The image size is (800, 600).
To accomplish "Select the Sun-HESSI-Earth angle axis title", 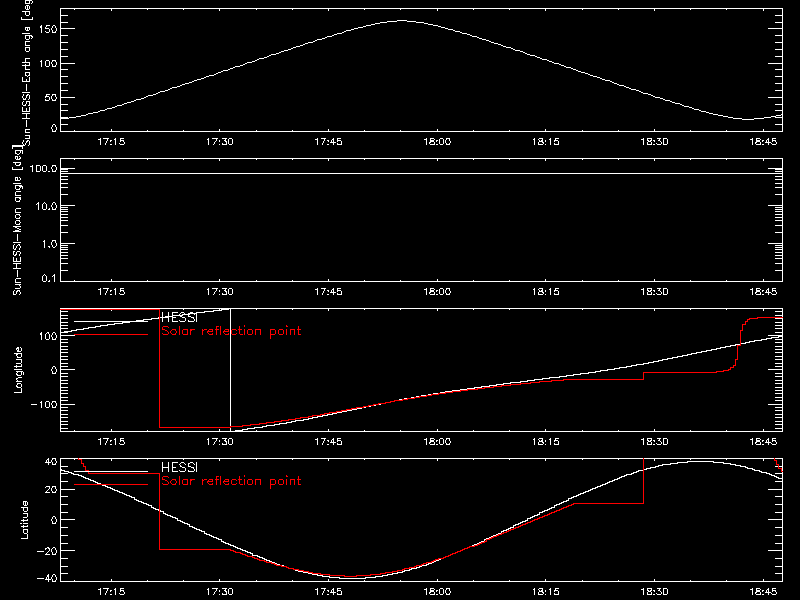I will [x=27, y=73].
